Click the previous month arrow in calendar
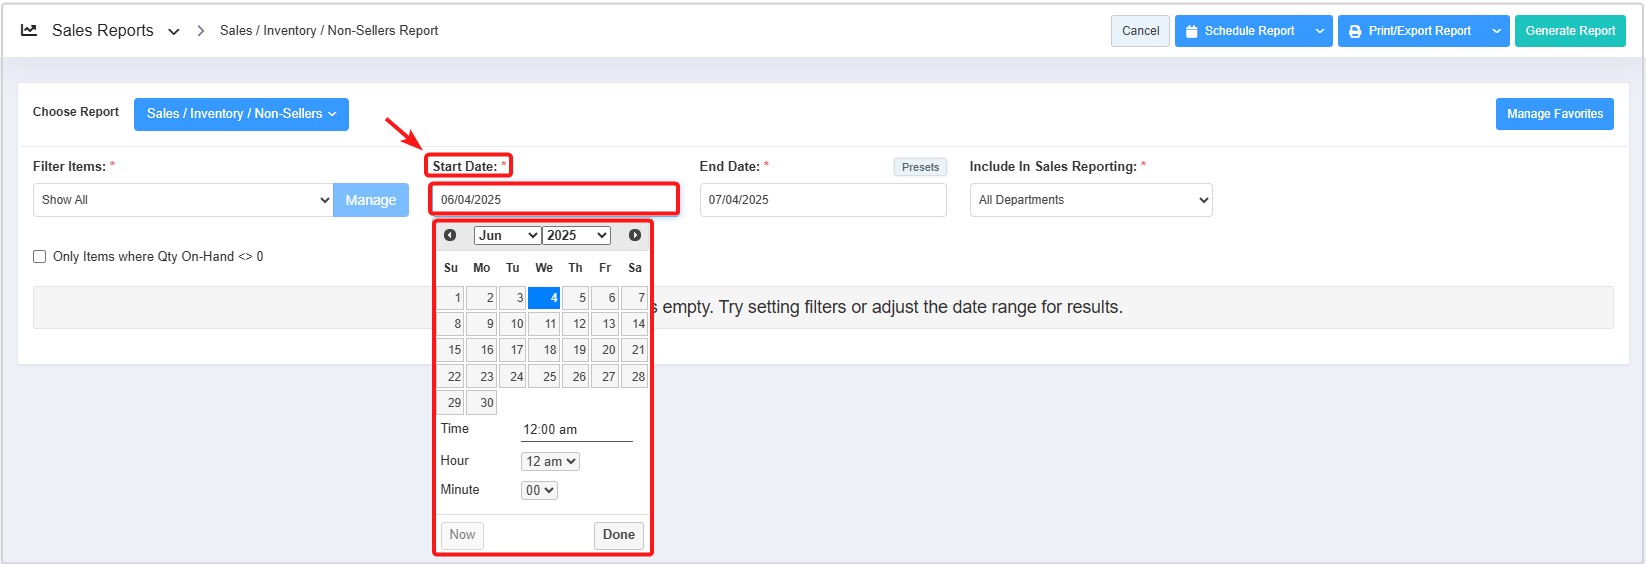The width and height of the screenshot is (1646, 564). coord(450,235)
